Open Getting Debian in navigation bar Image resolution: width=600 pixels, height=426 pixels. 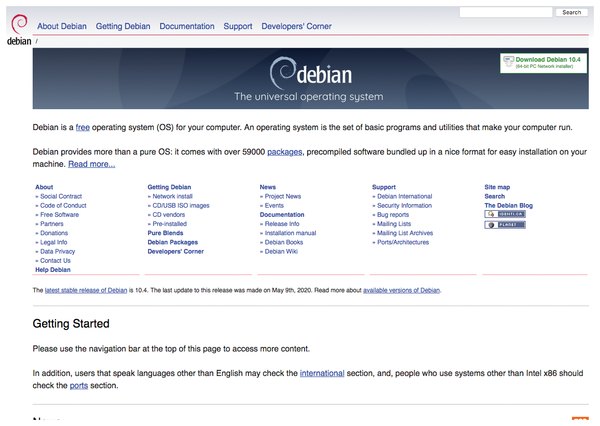pyautogui.click(x=123, y=26)
